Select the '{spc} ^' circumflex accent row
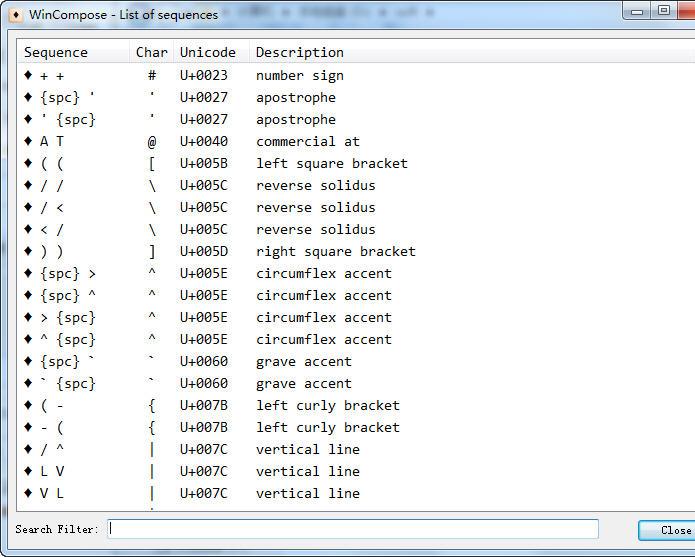 356,296
